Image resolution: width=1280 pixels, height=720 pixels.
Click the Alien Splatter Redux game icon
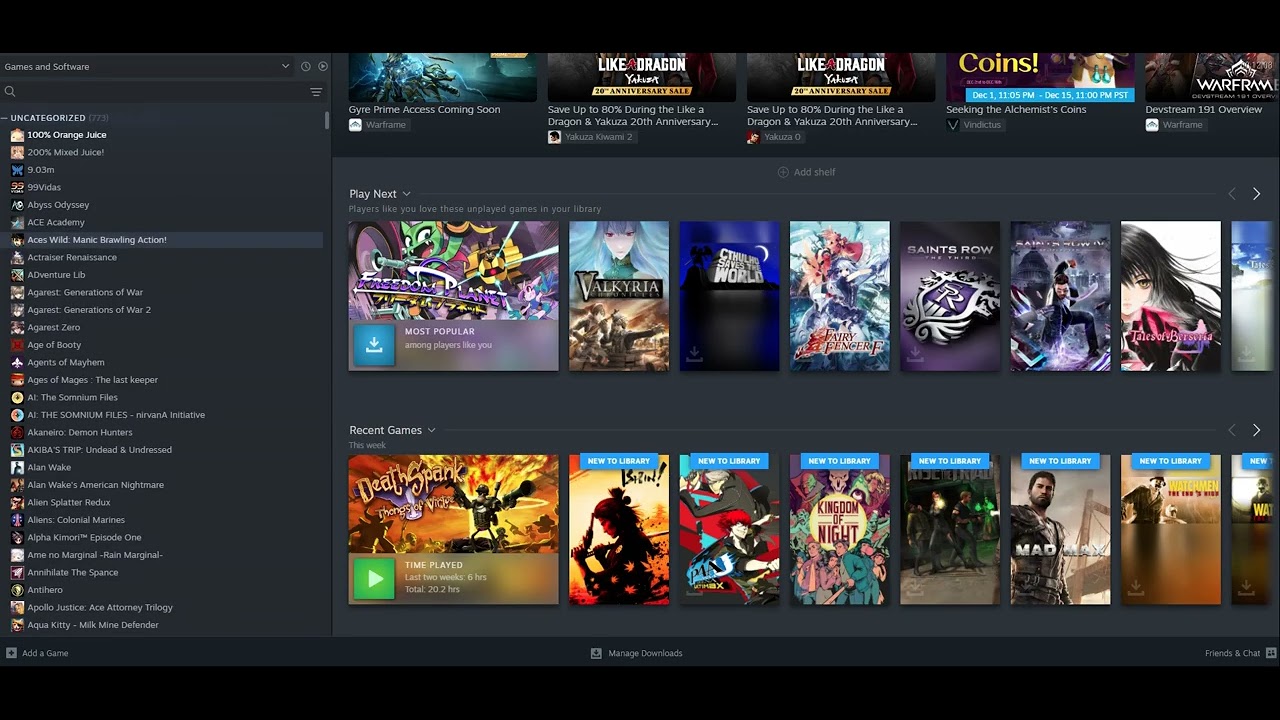point(17,502)
